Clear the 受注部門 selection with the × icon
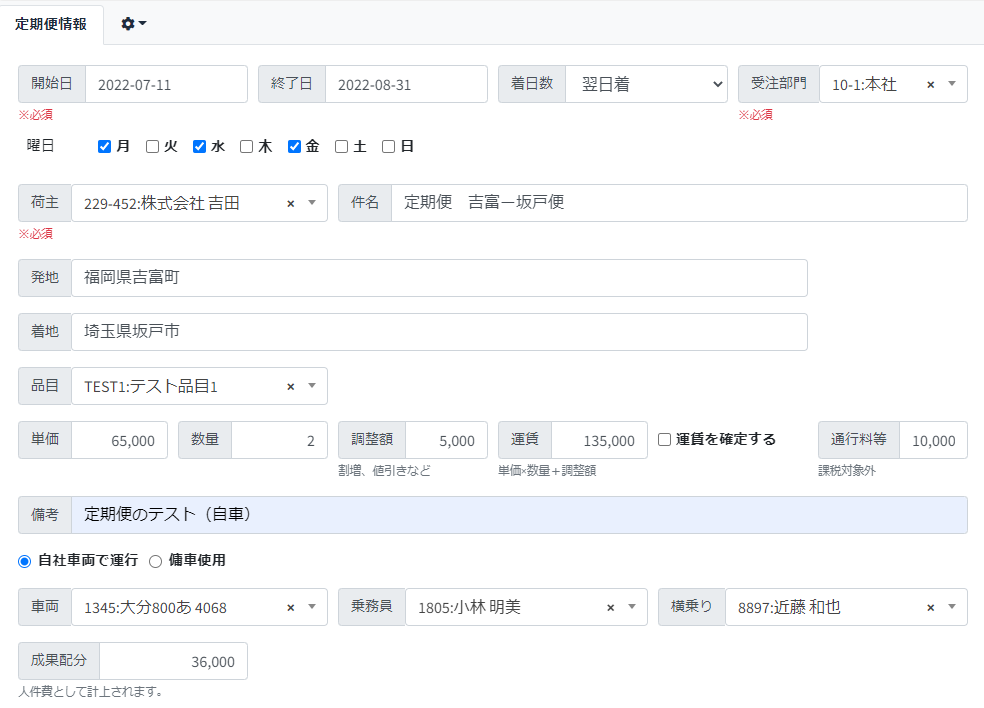This screenshot has height=708, width=984. tap(930, 85)
